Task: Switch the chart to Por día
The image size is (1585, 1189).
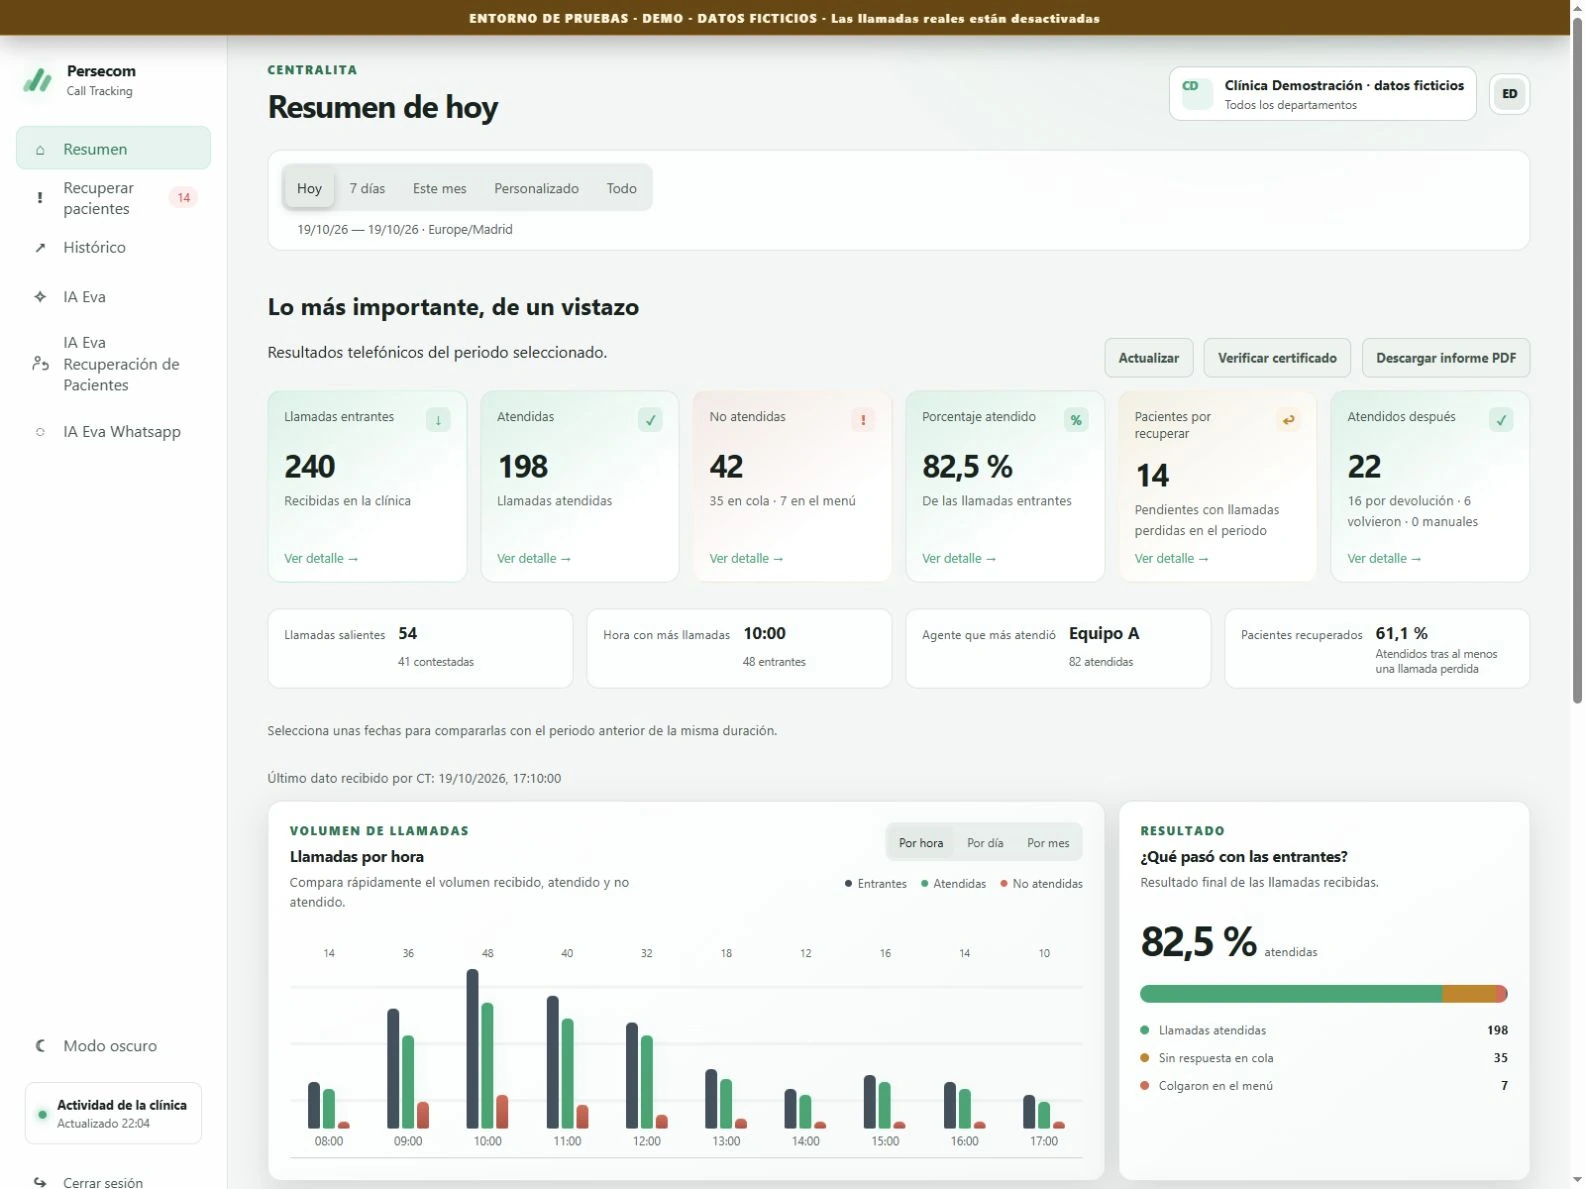Action: (x=985, y=843)
